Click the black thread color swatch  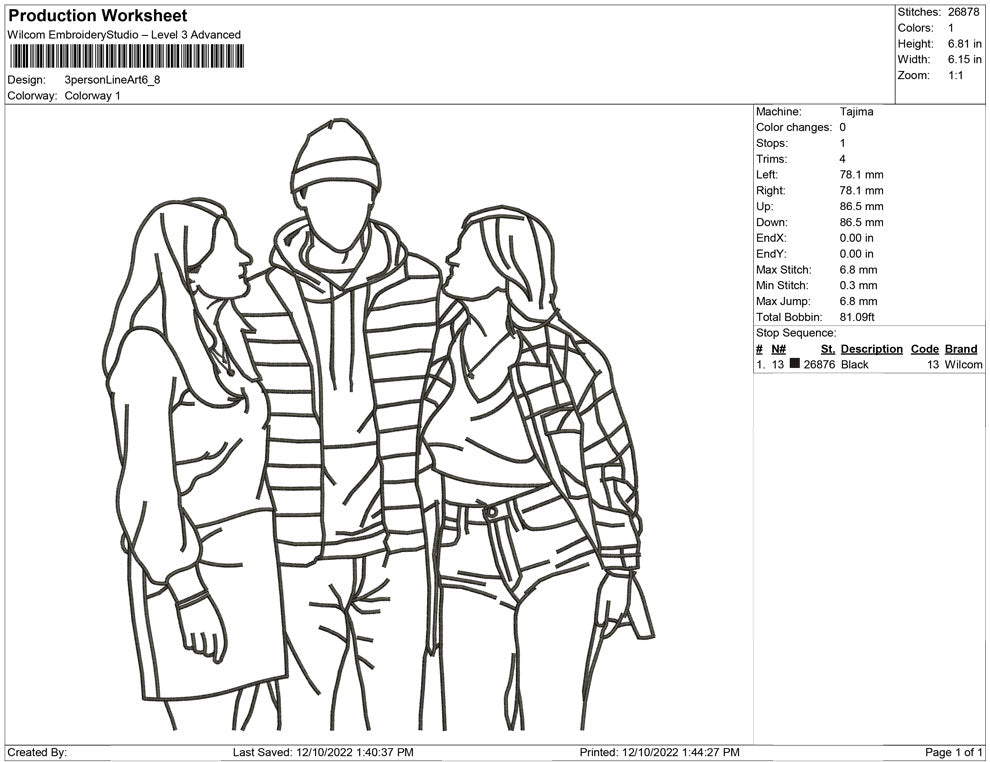tap(794, 365)
